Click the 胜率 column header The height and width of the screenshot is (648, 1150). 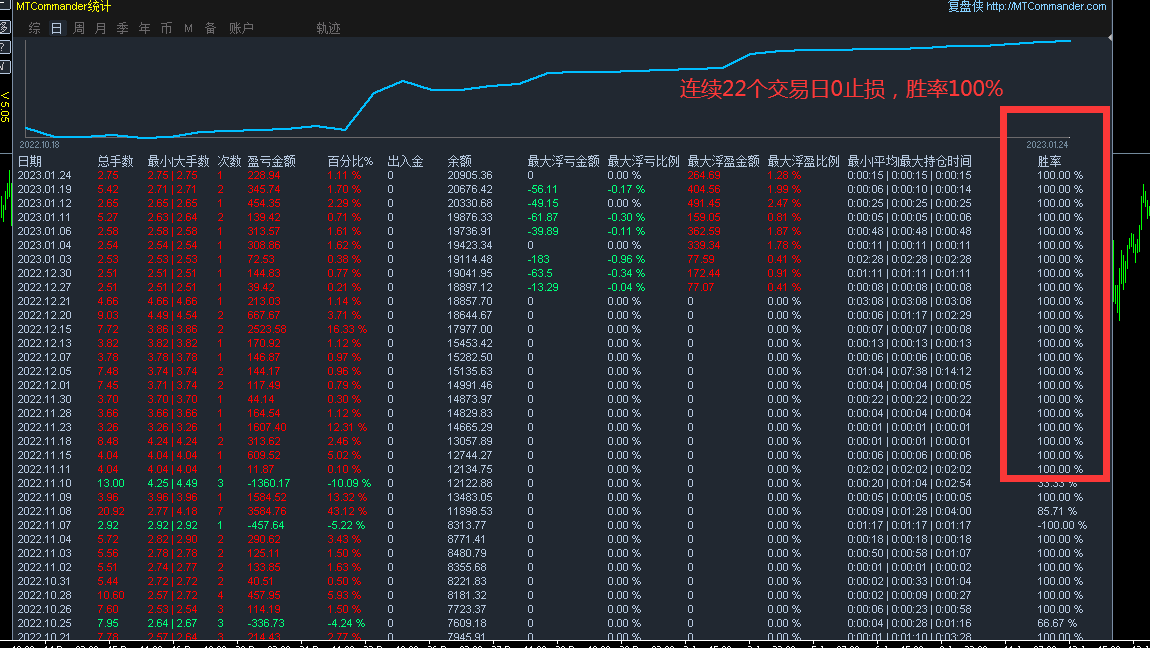point(1050,161)
